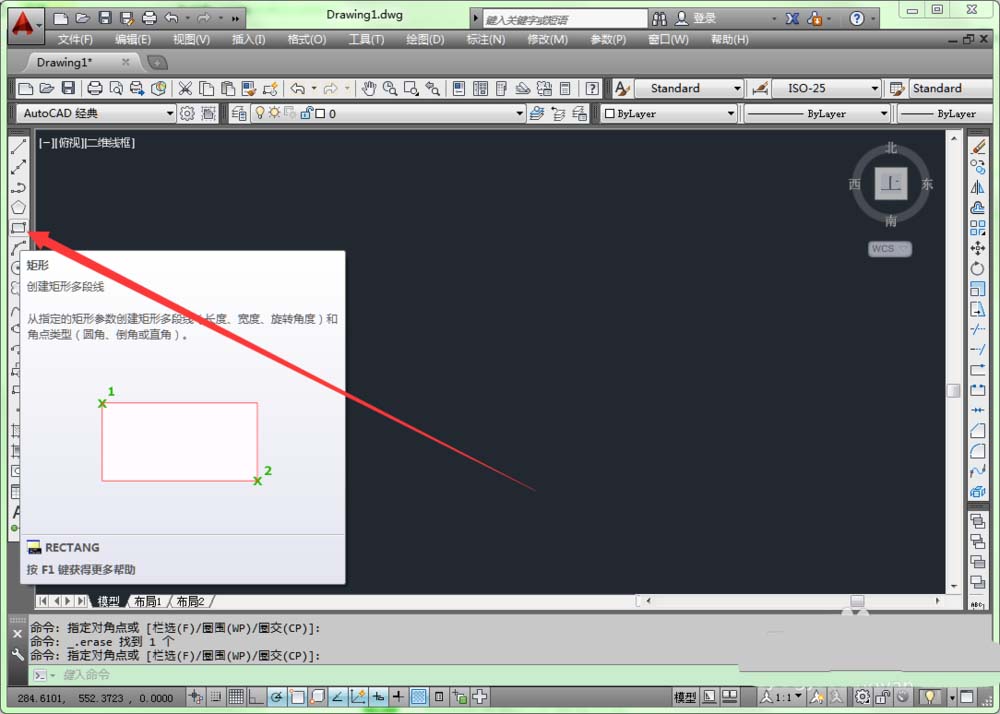The height and width of the screenshot is (714, 1000).
Task: Select the Chamfer tool
Action: click(978, 431)
